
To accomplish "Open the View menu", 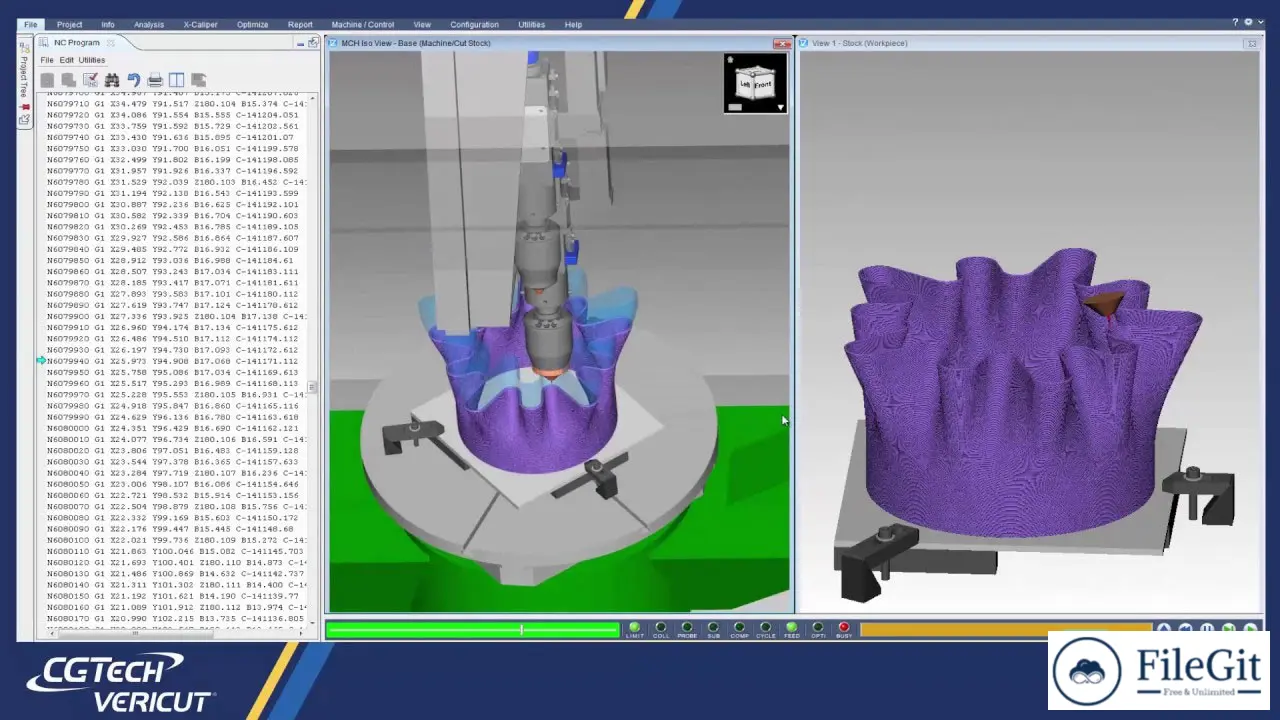I will pyautogui.click(x=422, y=24).
